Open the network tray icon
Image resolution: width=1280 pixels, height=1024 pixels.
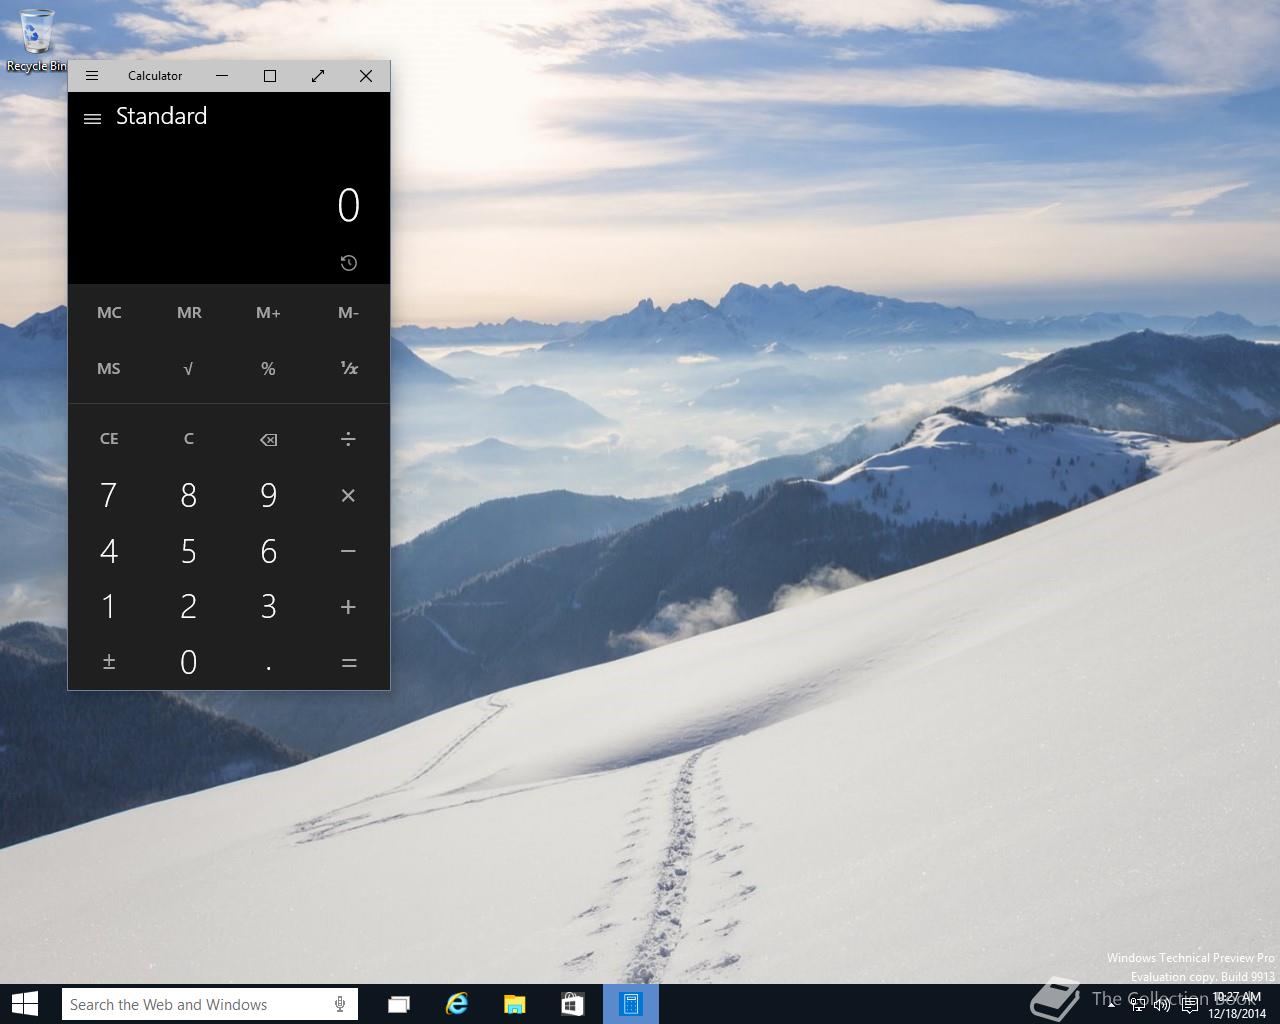pos(1138,1005)
